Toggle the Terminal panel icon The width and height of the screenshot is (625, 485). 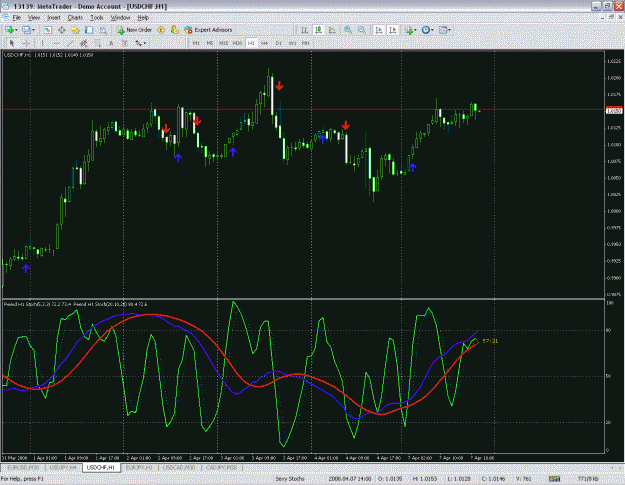[89, 30]
